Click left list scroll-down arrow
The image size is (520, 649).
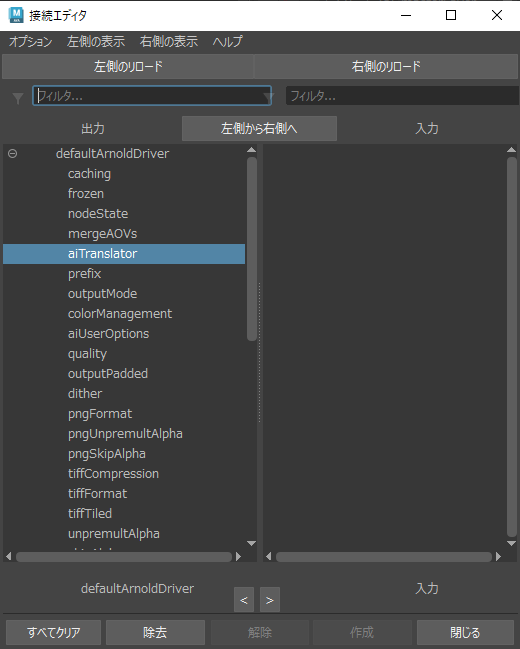coord(251,543)
